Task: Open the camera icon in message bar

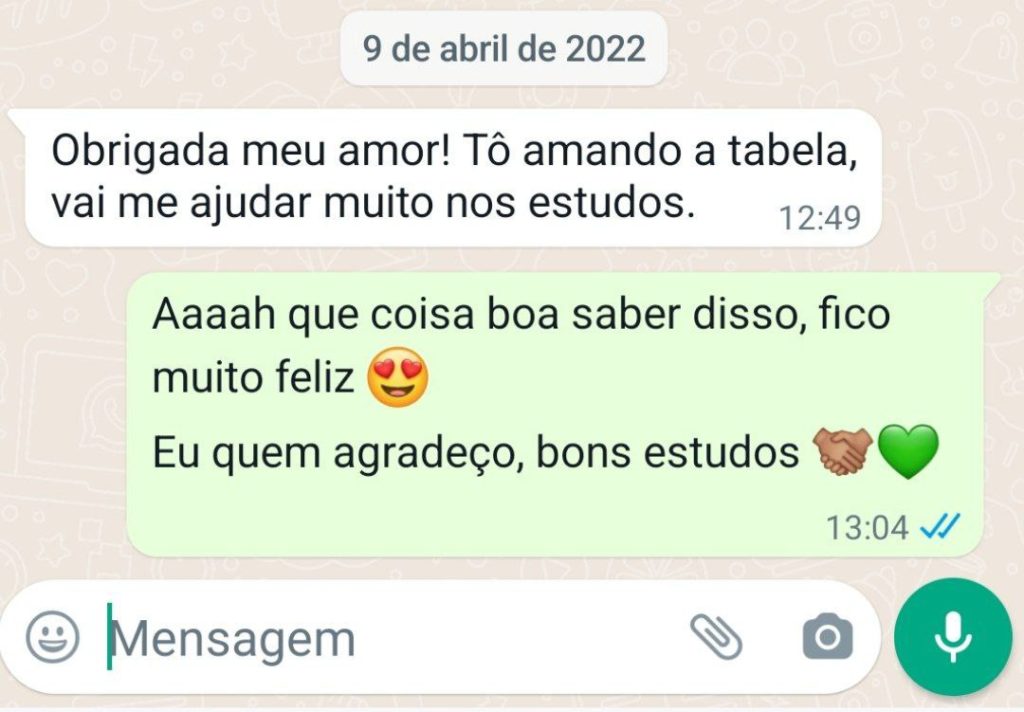Action: (827, 636)
